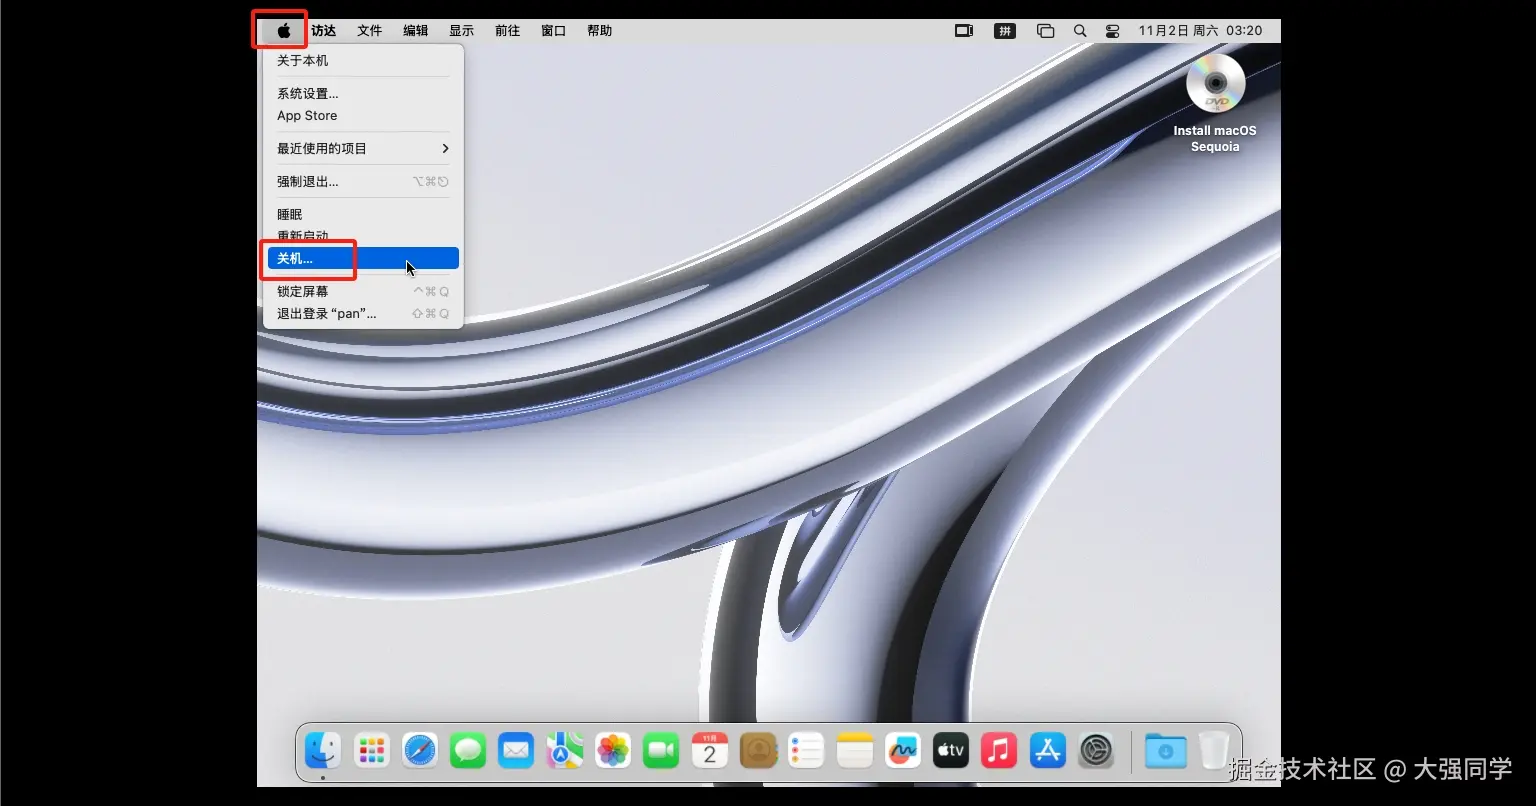
Task: Click 锁定屏幕 in the menu
Action: [303, 292]
